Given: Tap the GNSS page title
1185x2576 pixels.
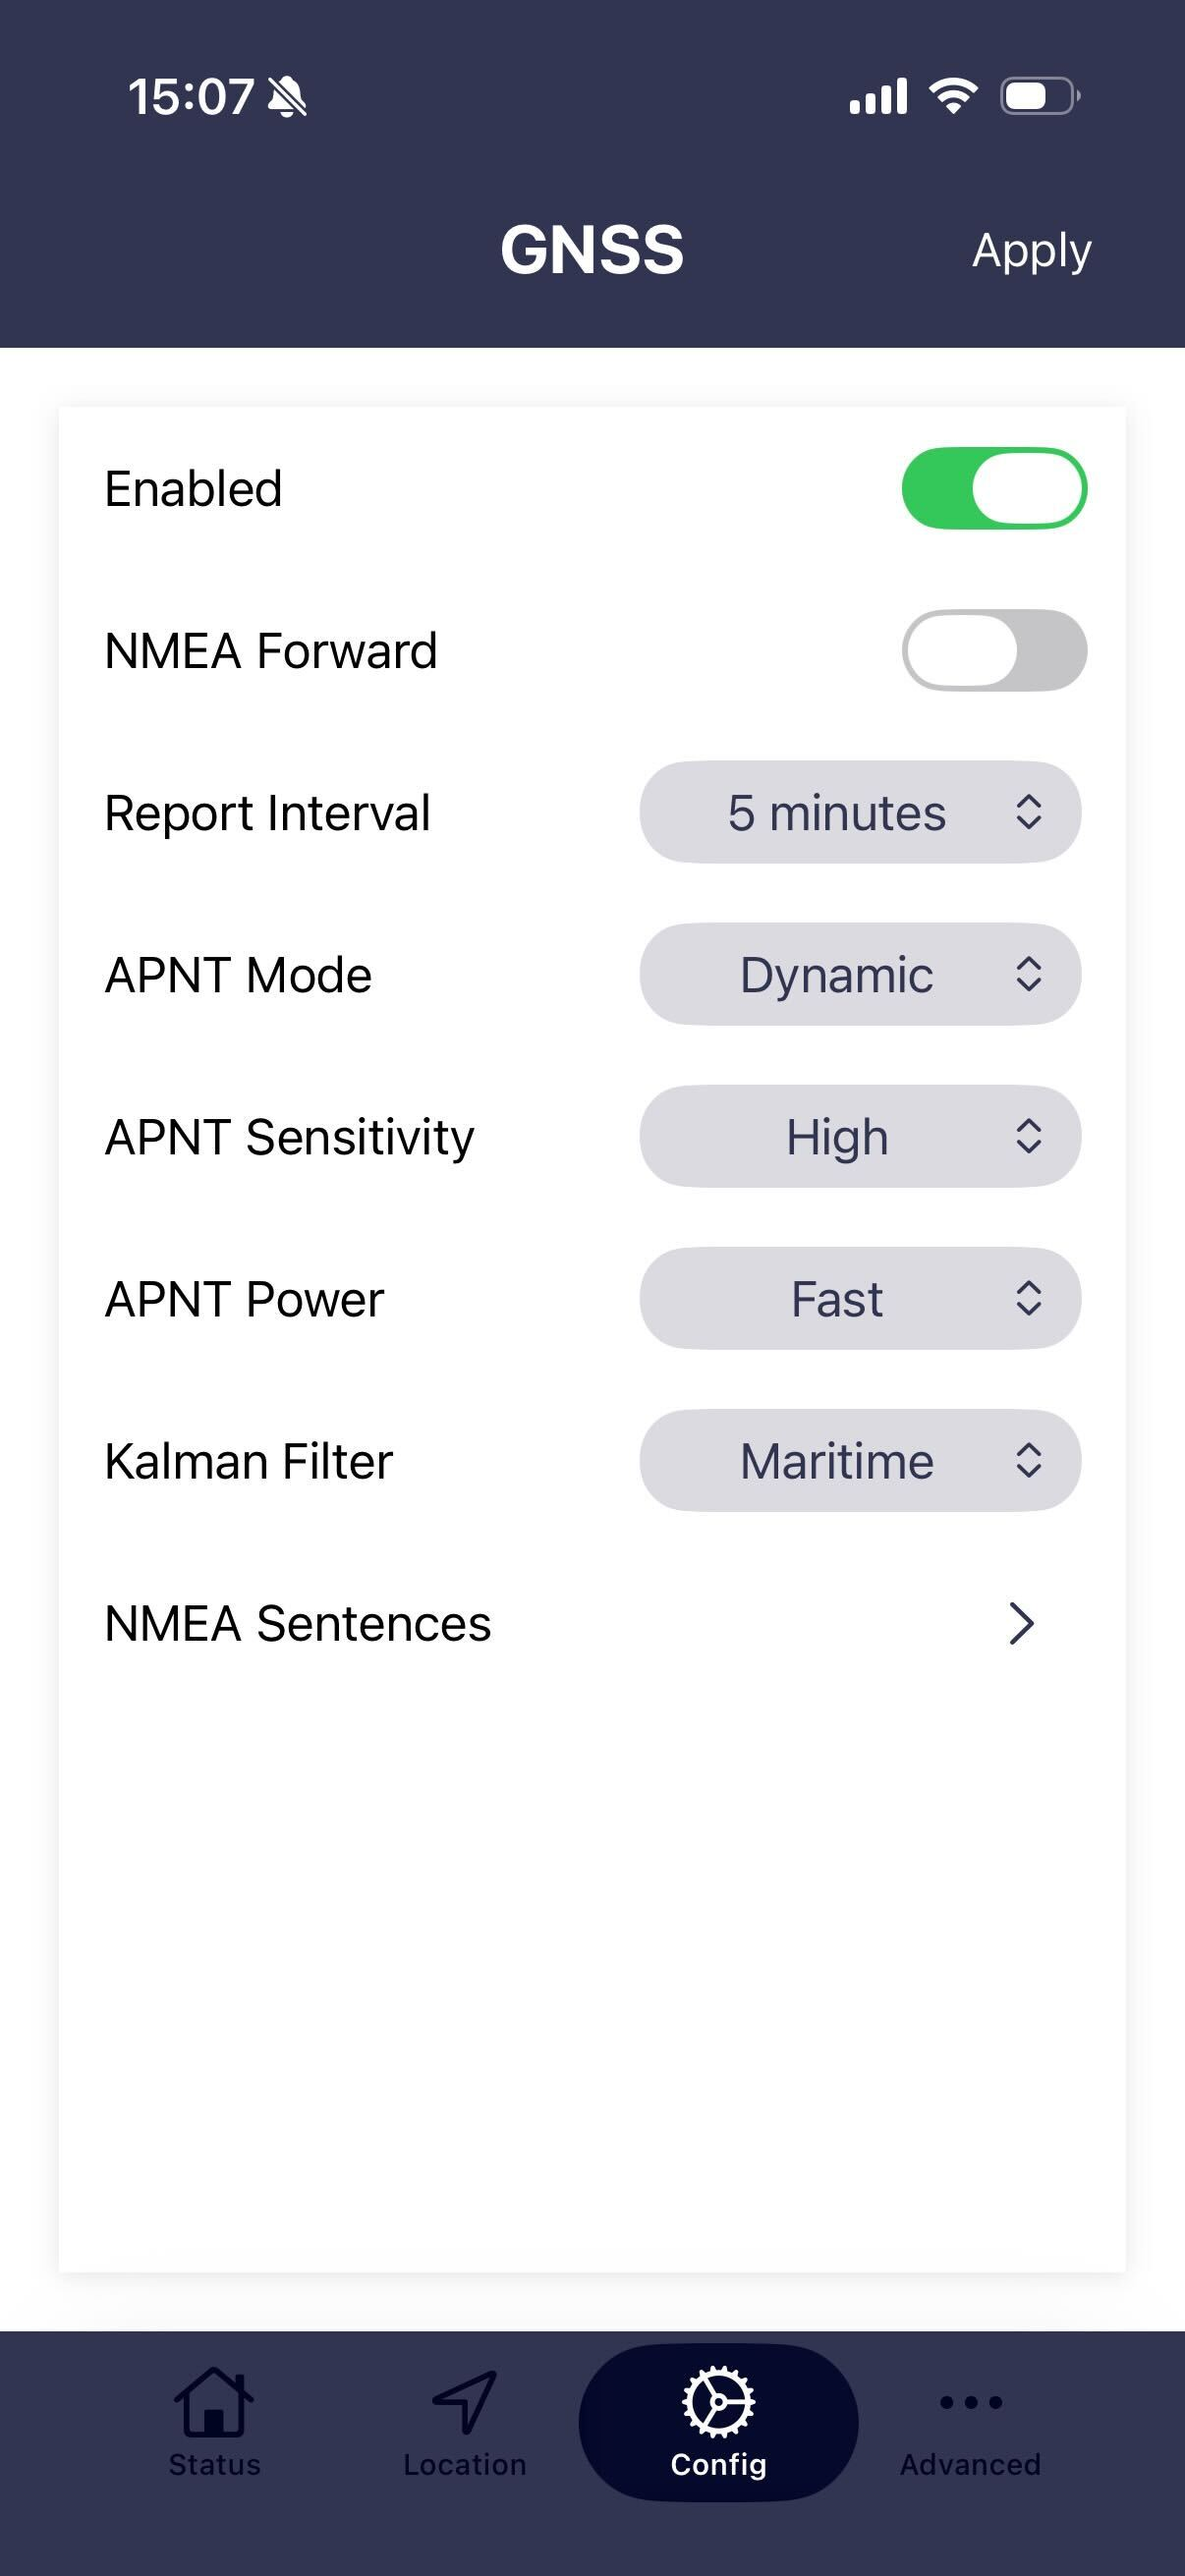Looking at the screenshot, I should pos(592,249).
